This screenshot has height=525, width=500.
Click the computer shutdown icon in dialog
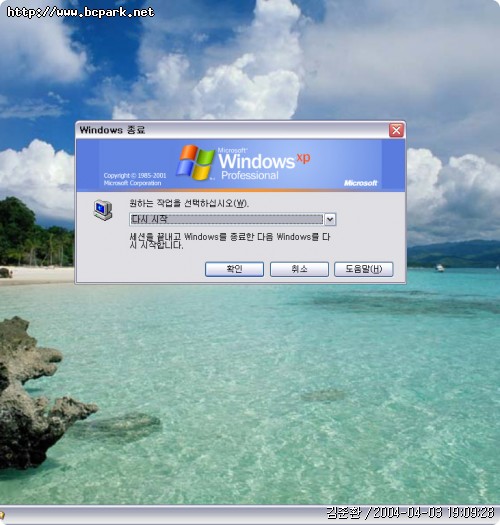coord(103,210)
